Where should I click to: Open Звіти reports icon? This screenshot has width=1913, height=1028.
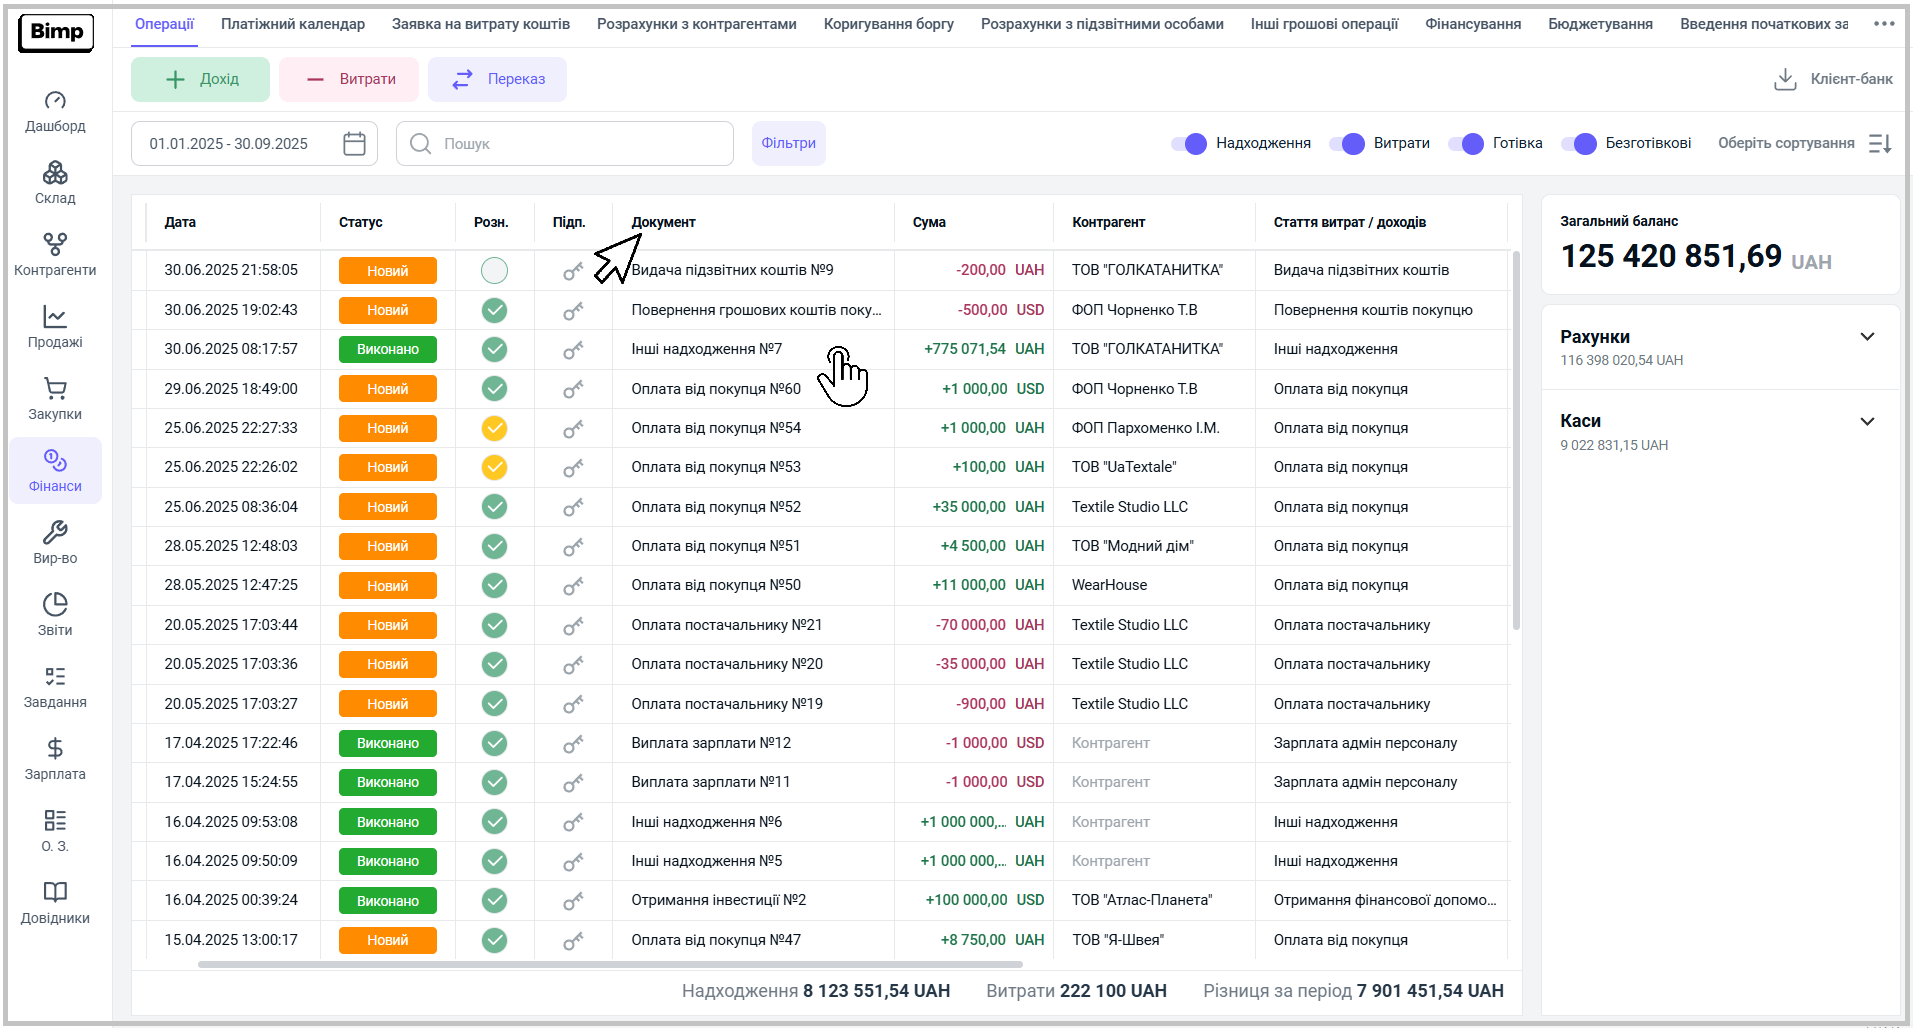(x=55, y=605)
